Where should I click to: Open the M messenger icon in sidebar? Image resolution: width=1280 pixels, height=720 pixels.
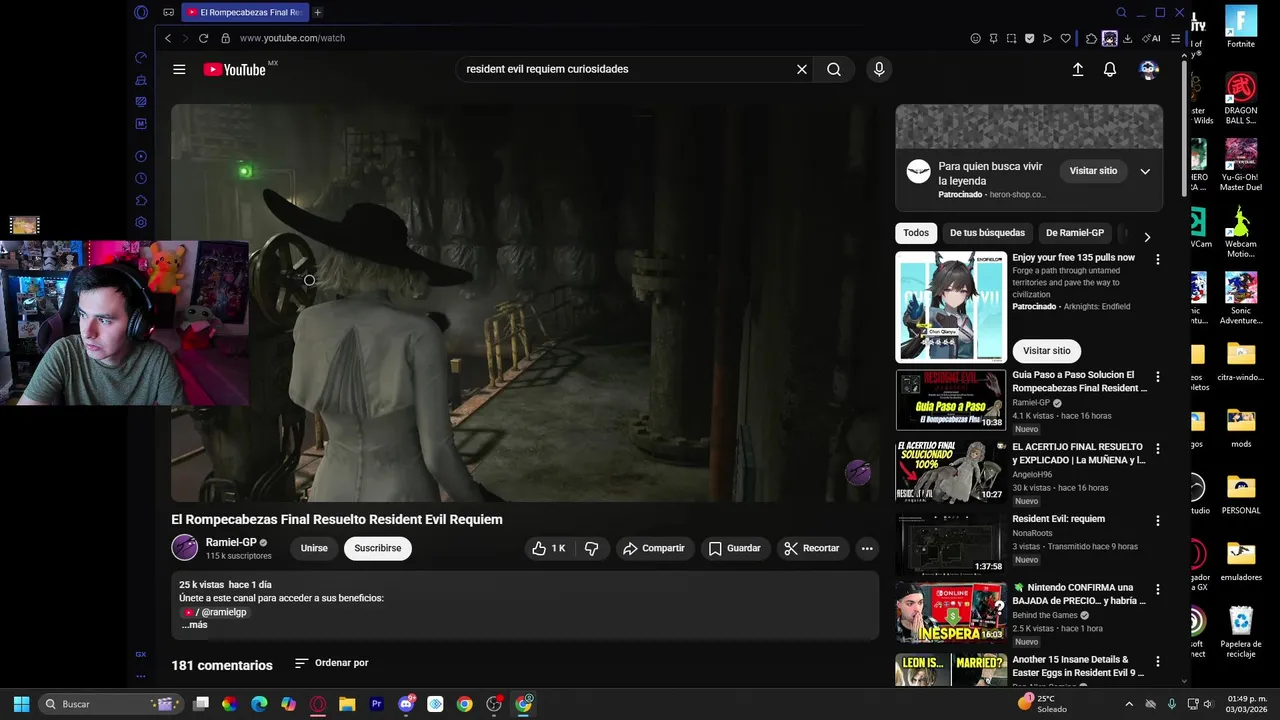pyautogui.click(x=141, y=124)
